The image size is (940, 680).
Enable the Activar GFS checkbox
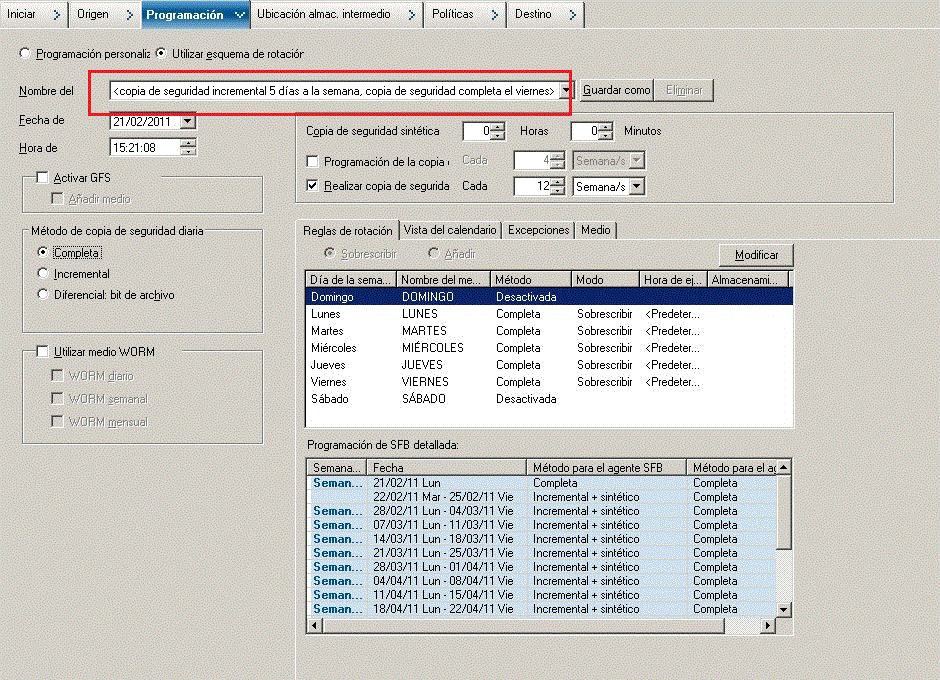(x=42, y=178)
